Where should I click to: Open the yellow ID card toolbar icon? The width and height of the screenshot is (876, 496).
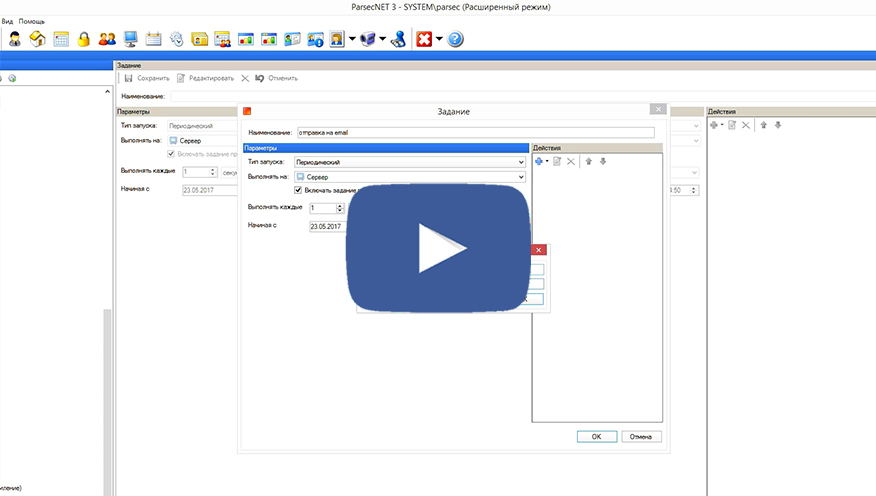[199, 39]
